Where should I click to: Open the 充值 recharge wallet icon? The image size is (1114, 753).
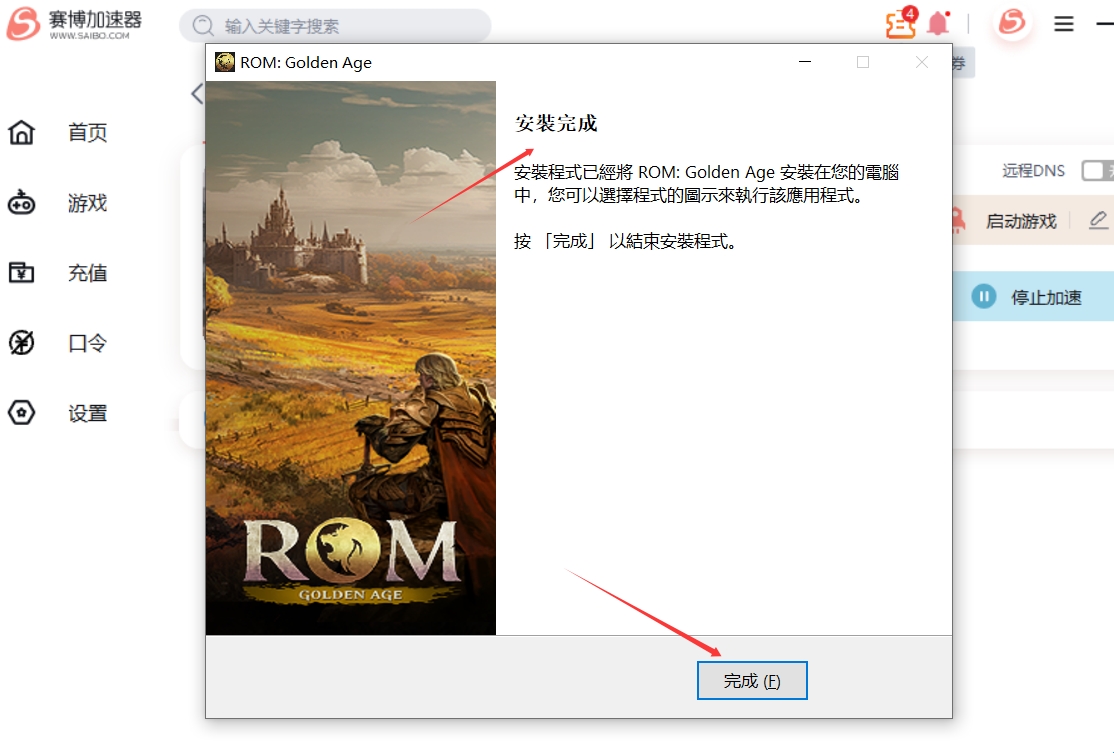tap(21, 272)
